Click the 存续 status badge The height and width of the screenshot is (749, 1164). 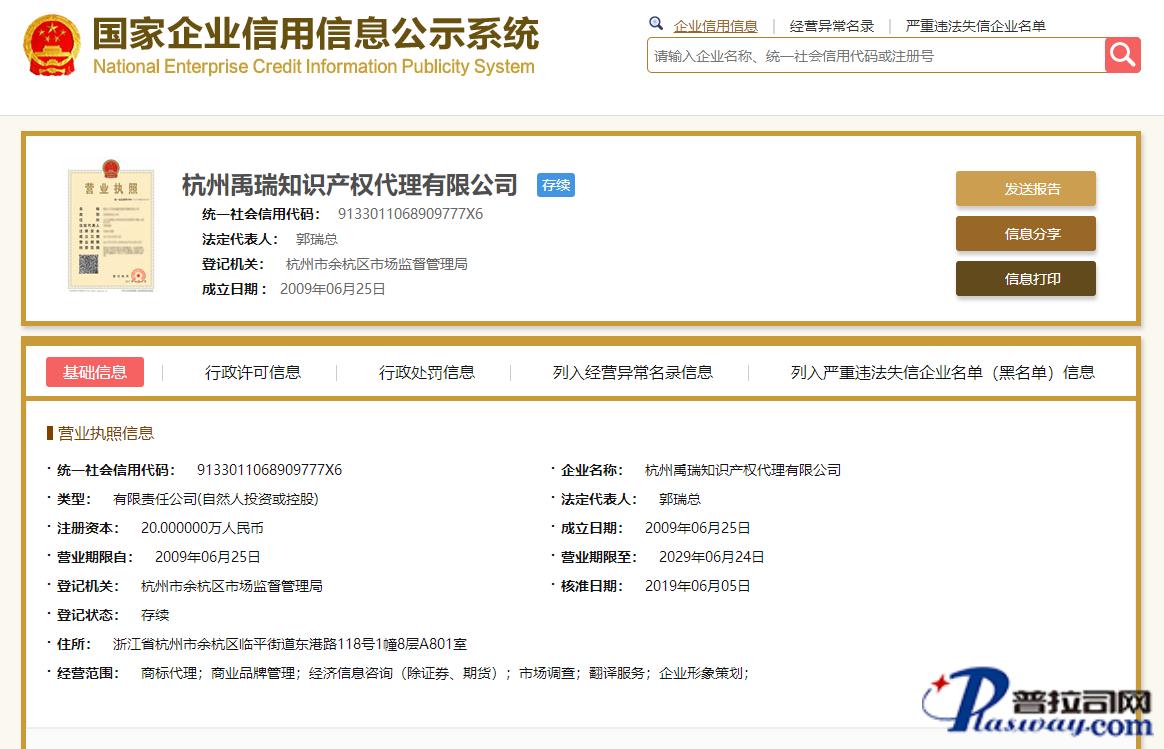[x=556, y=185]
